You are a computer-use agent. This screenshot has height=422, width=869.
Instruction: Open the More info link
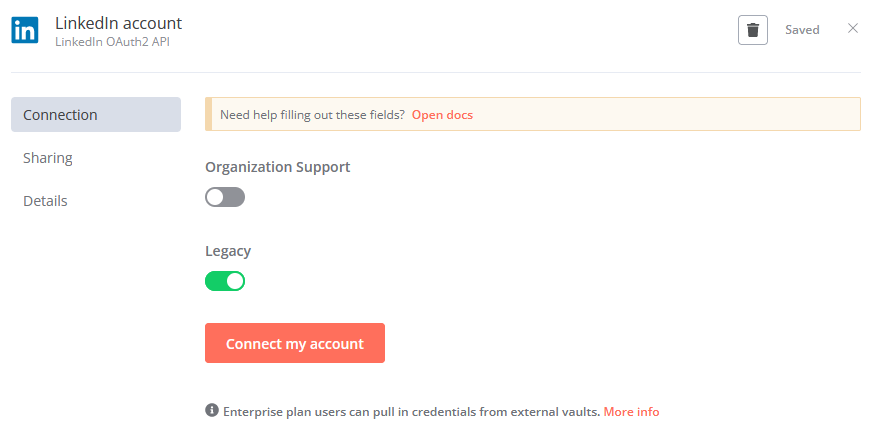click(x=631, y=412)
